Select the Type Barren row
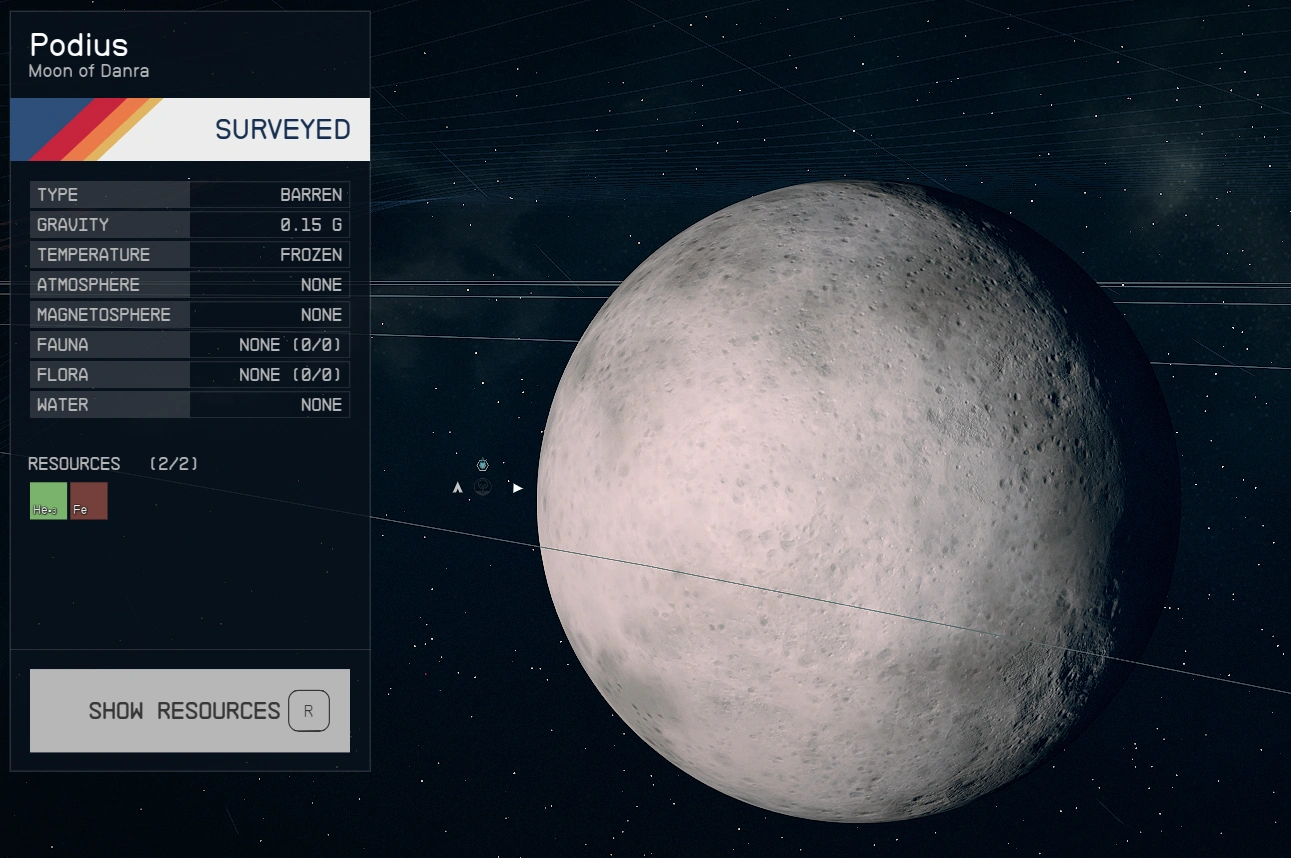This screenshot has width=1291, height=858. click(x=190, y=195)
